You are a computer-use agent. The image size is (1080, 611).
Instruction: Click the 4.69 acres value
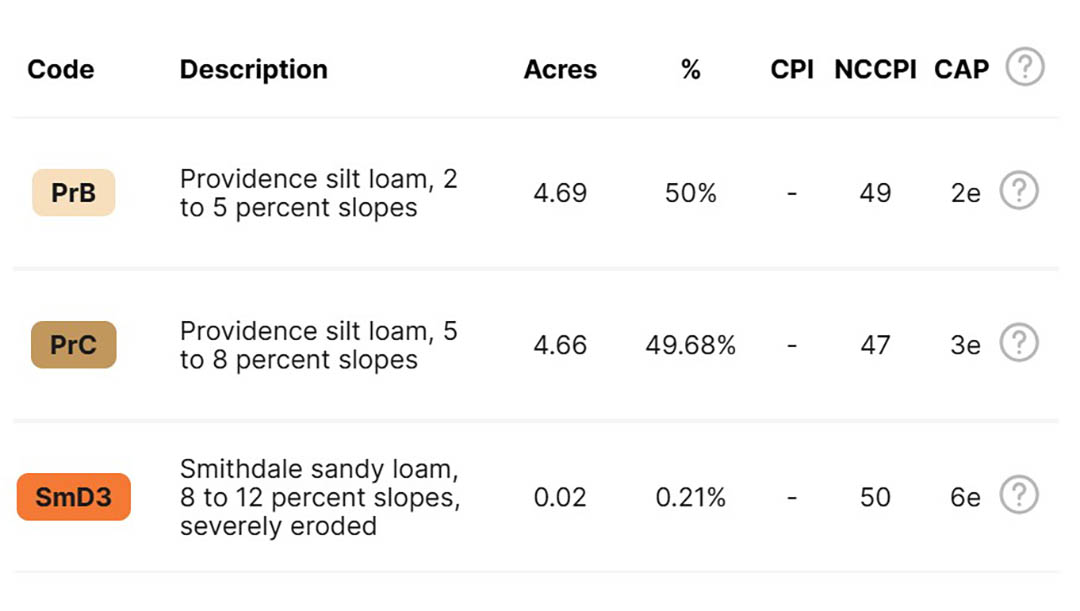(x=560, y=193)
